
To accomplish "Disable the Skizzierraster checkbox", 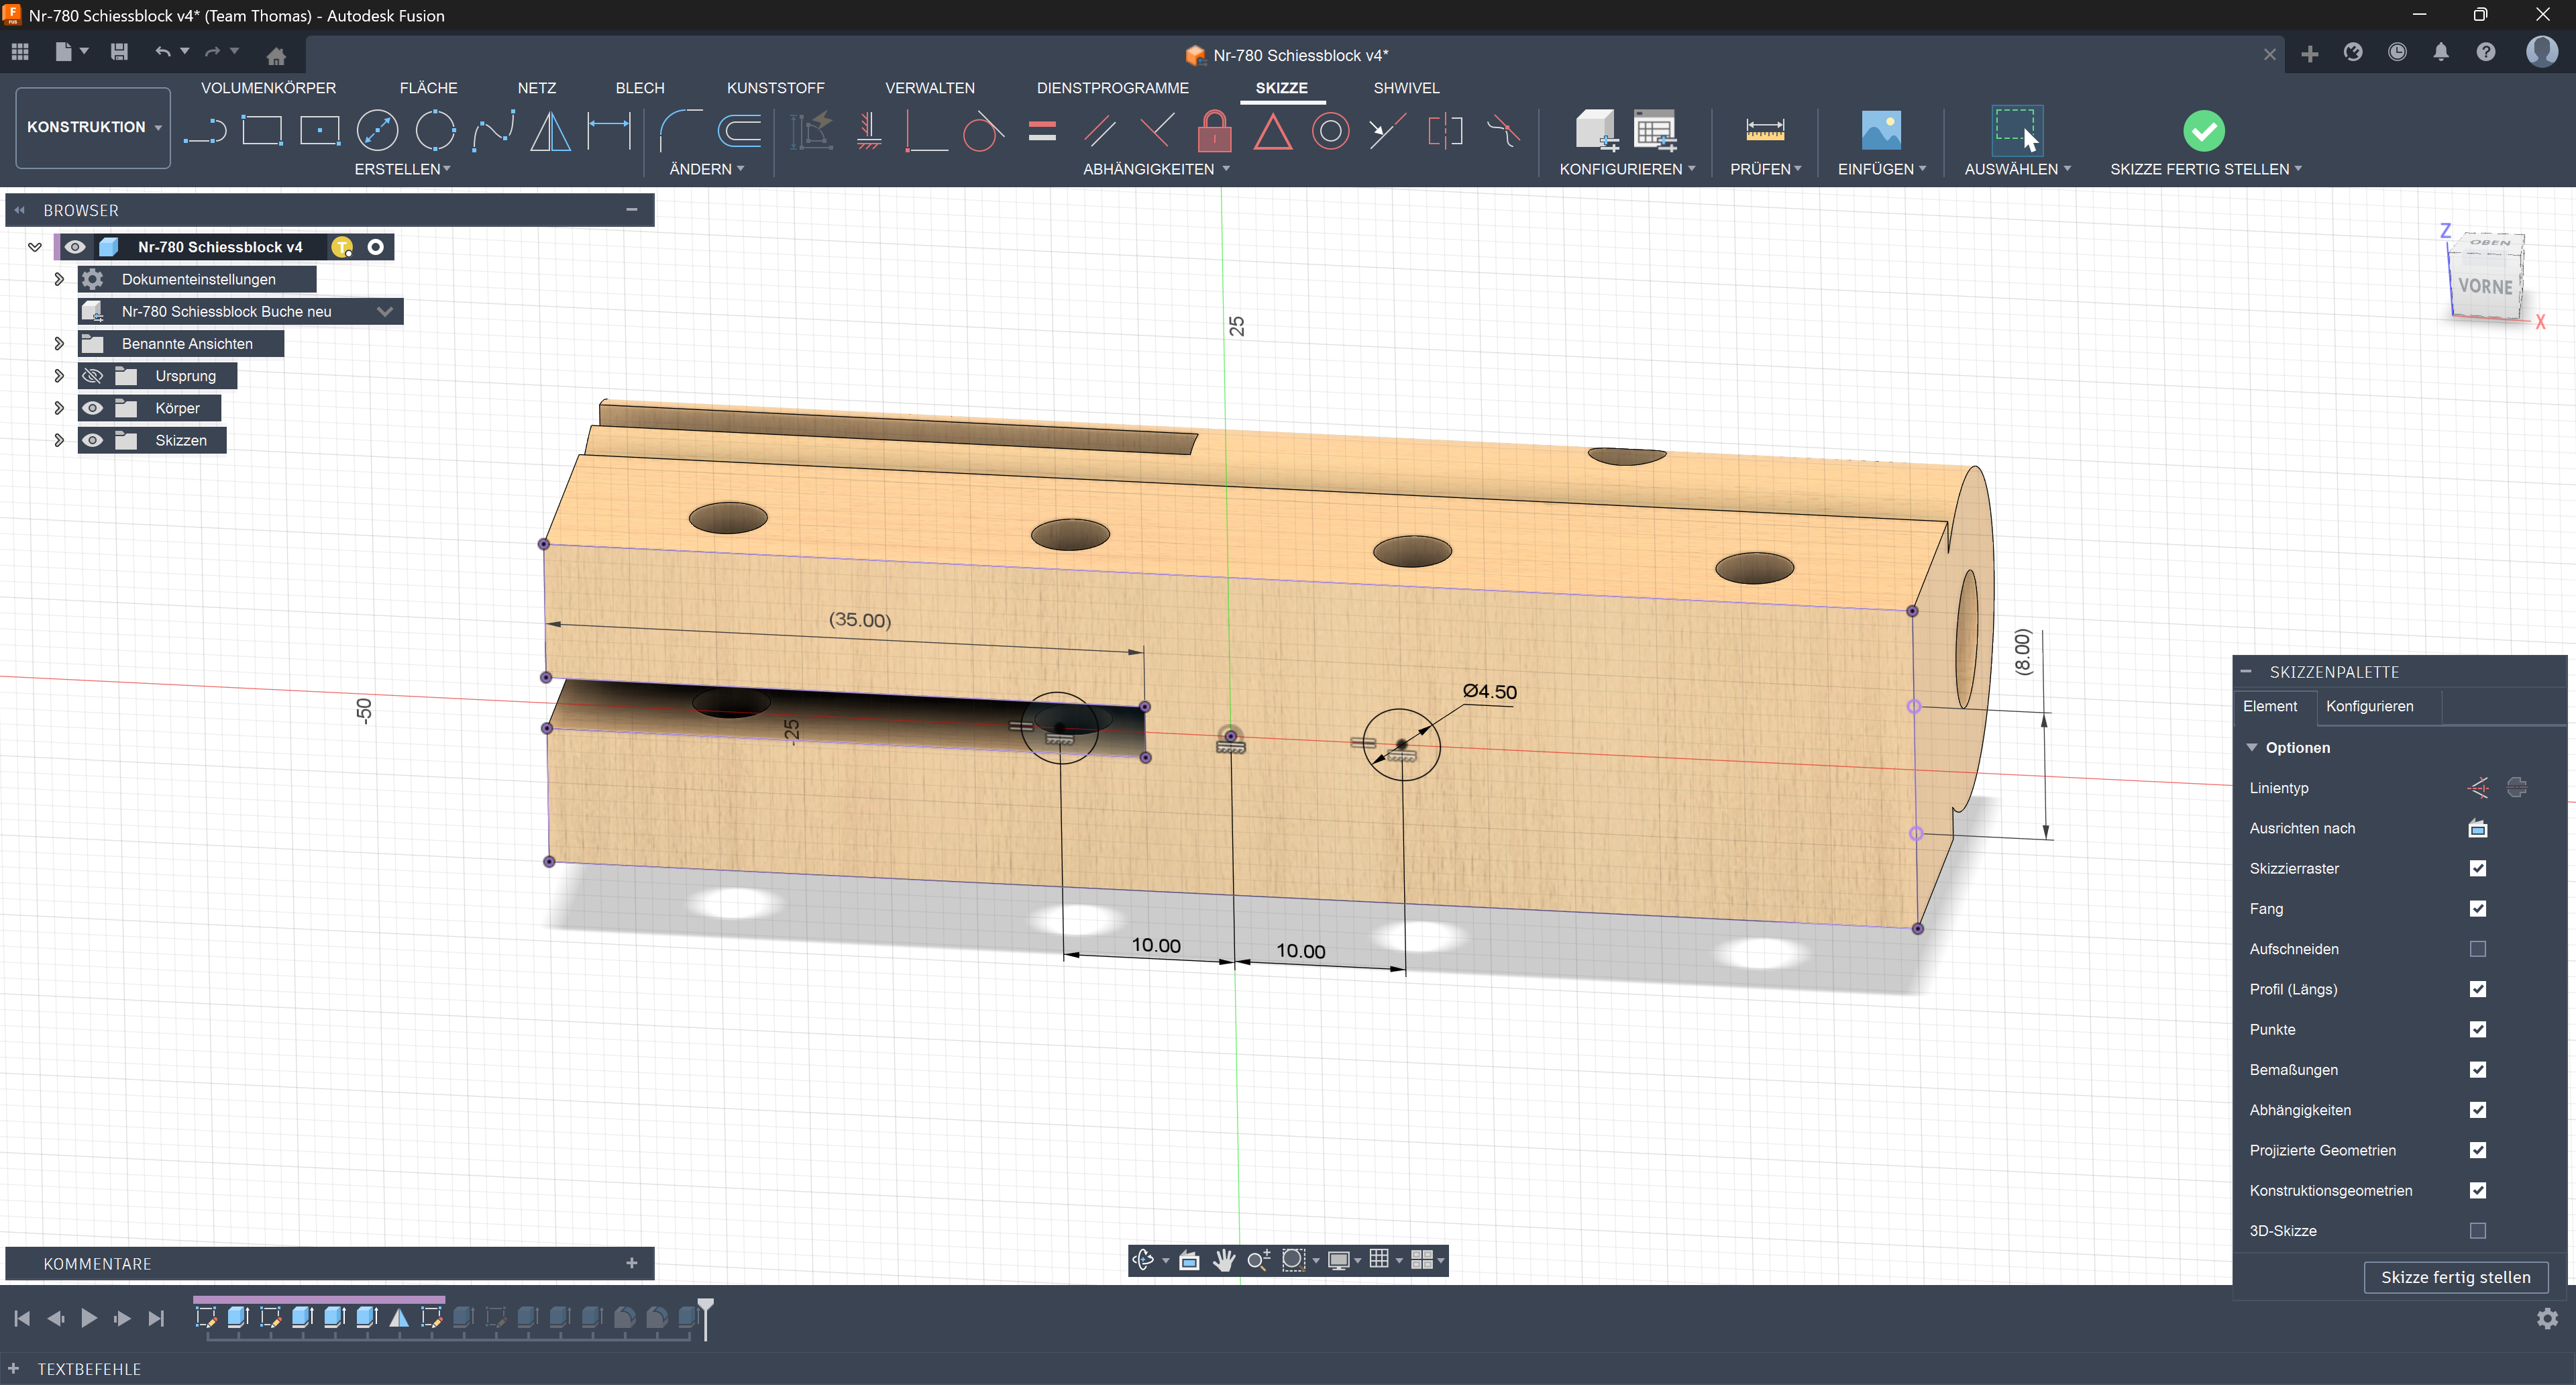I will (2477, 868).
